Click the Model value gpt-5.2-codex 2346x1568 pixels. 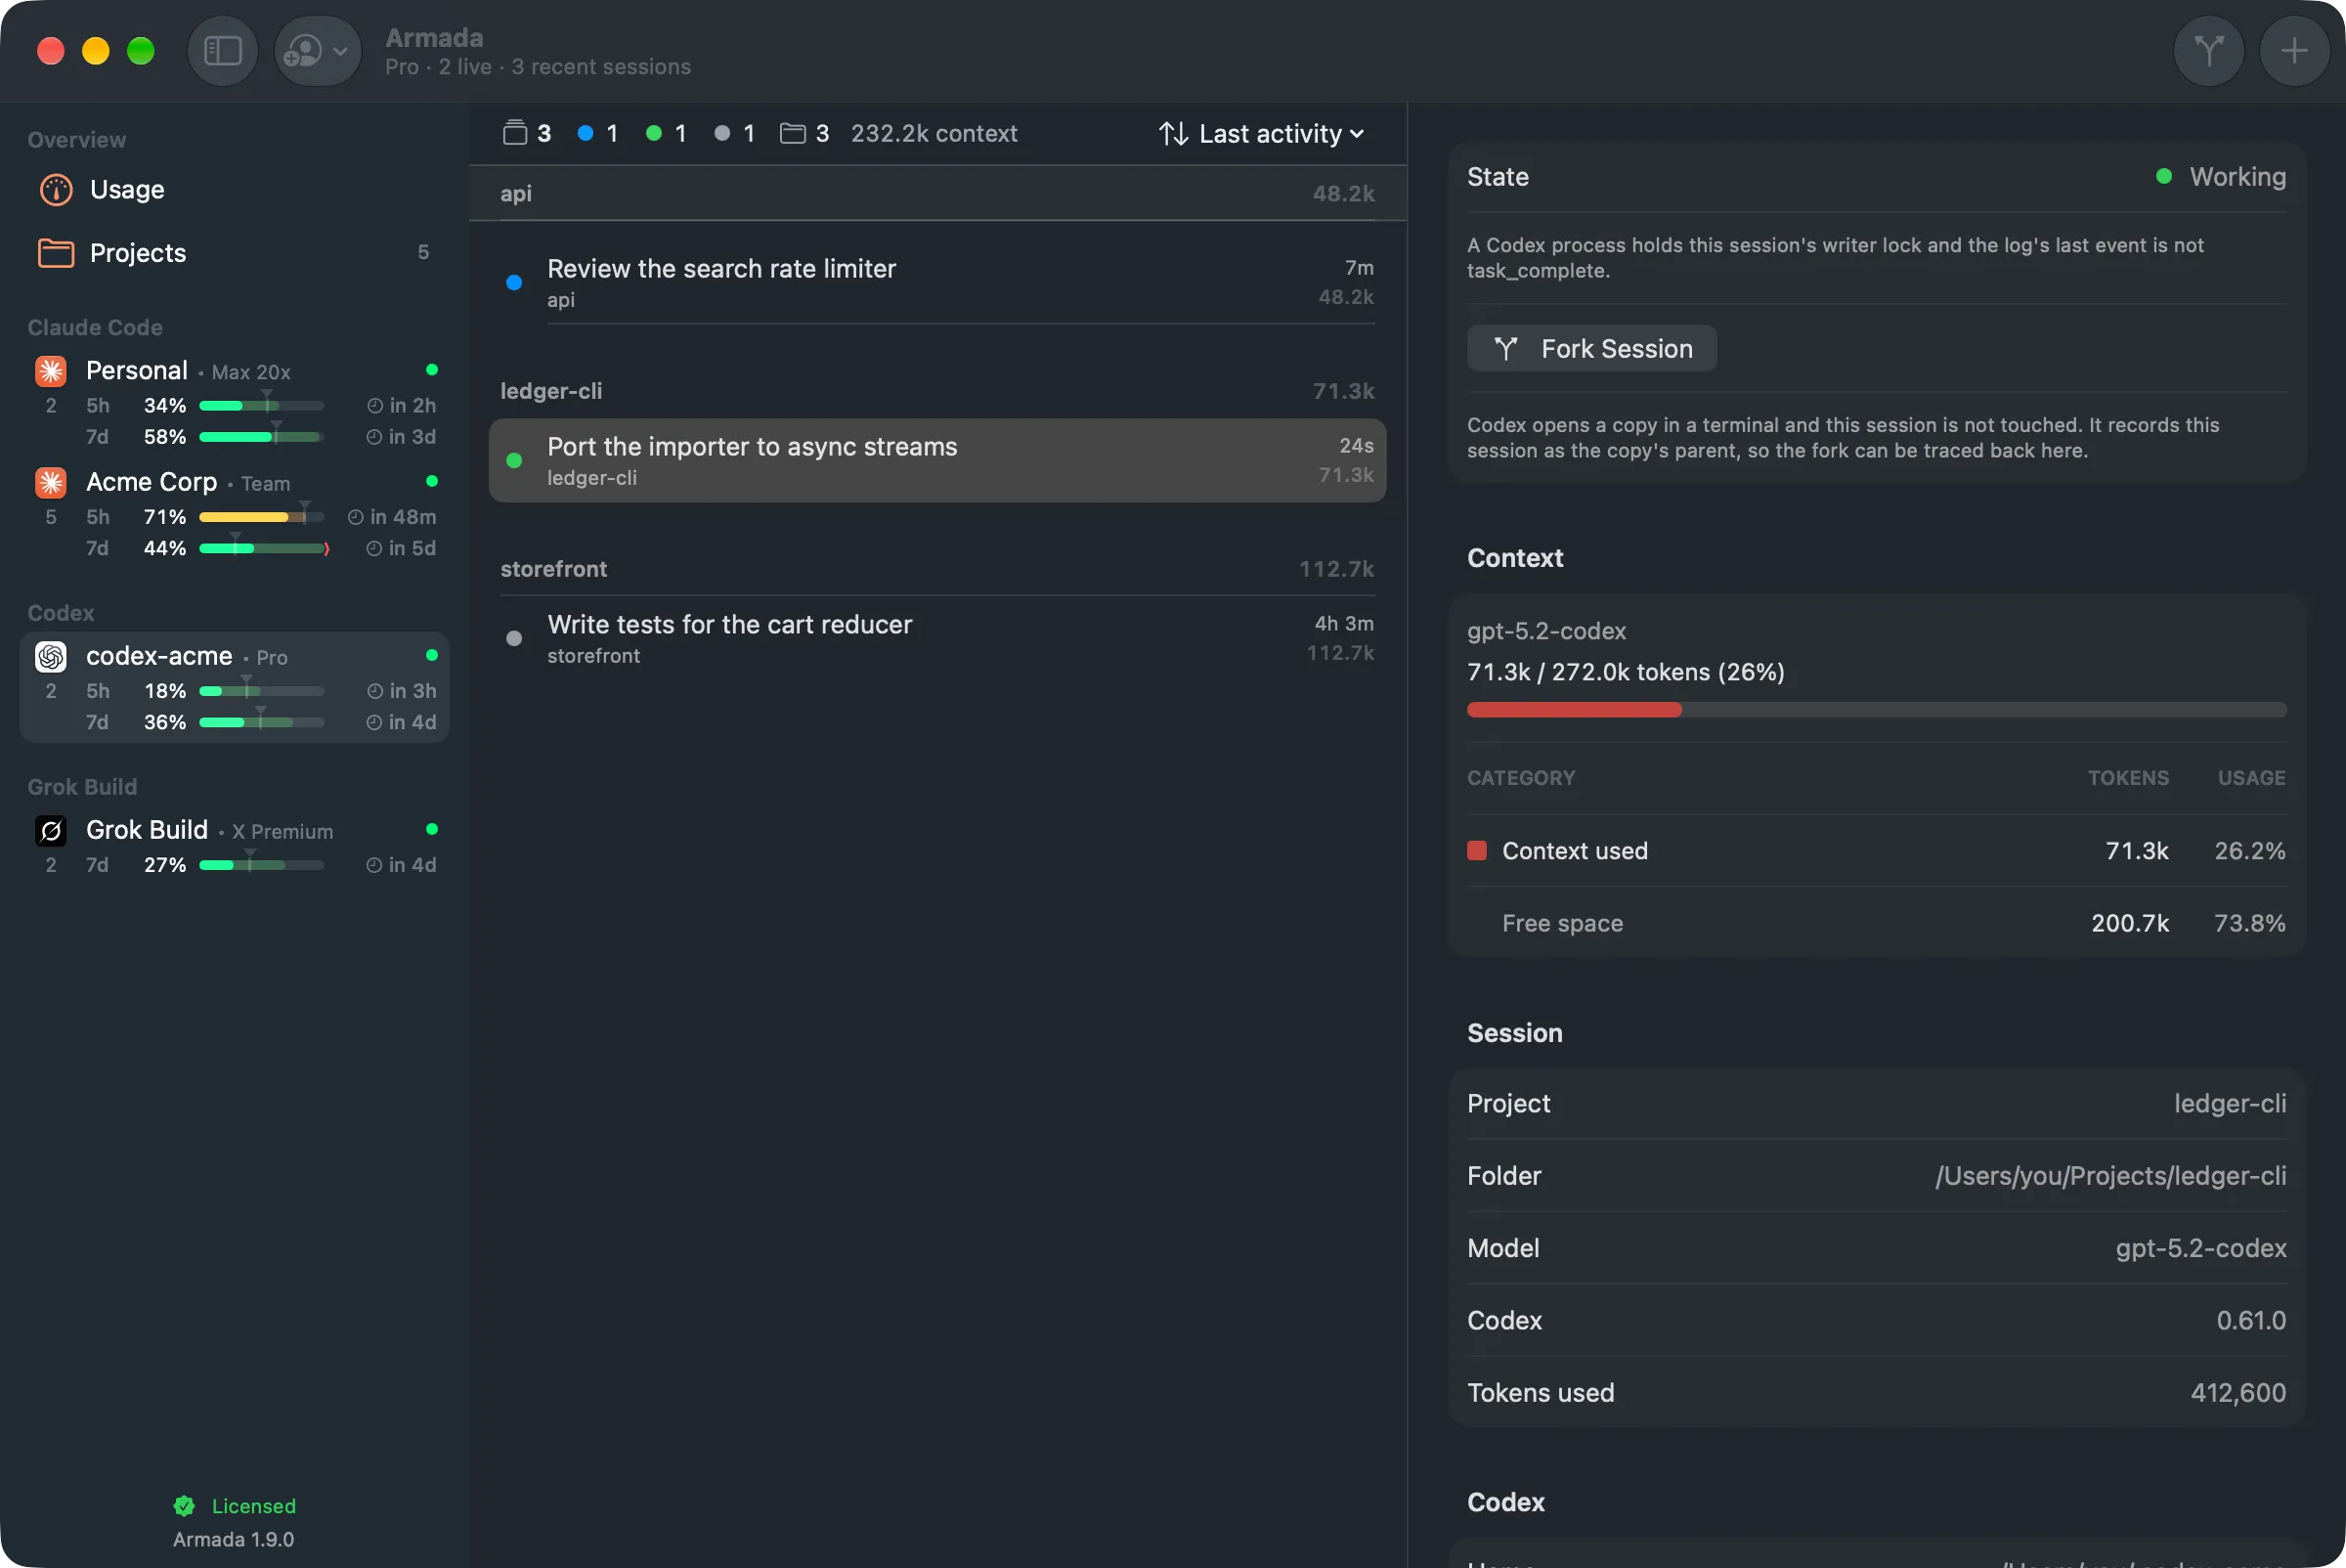pyautogui.click(x=2200, y=1248)
